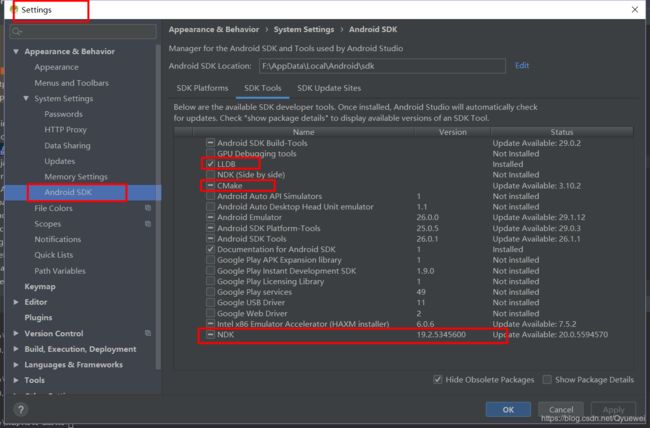Toggle the Android SDK Build-Tools checkbox
The width and height of the screenshot is (650, 428).
211,143
